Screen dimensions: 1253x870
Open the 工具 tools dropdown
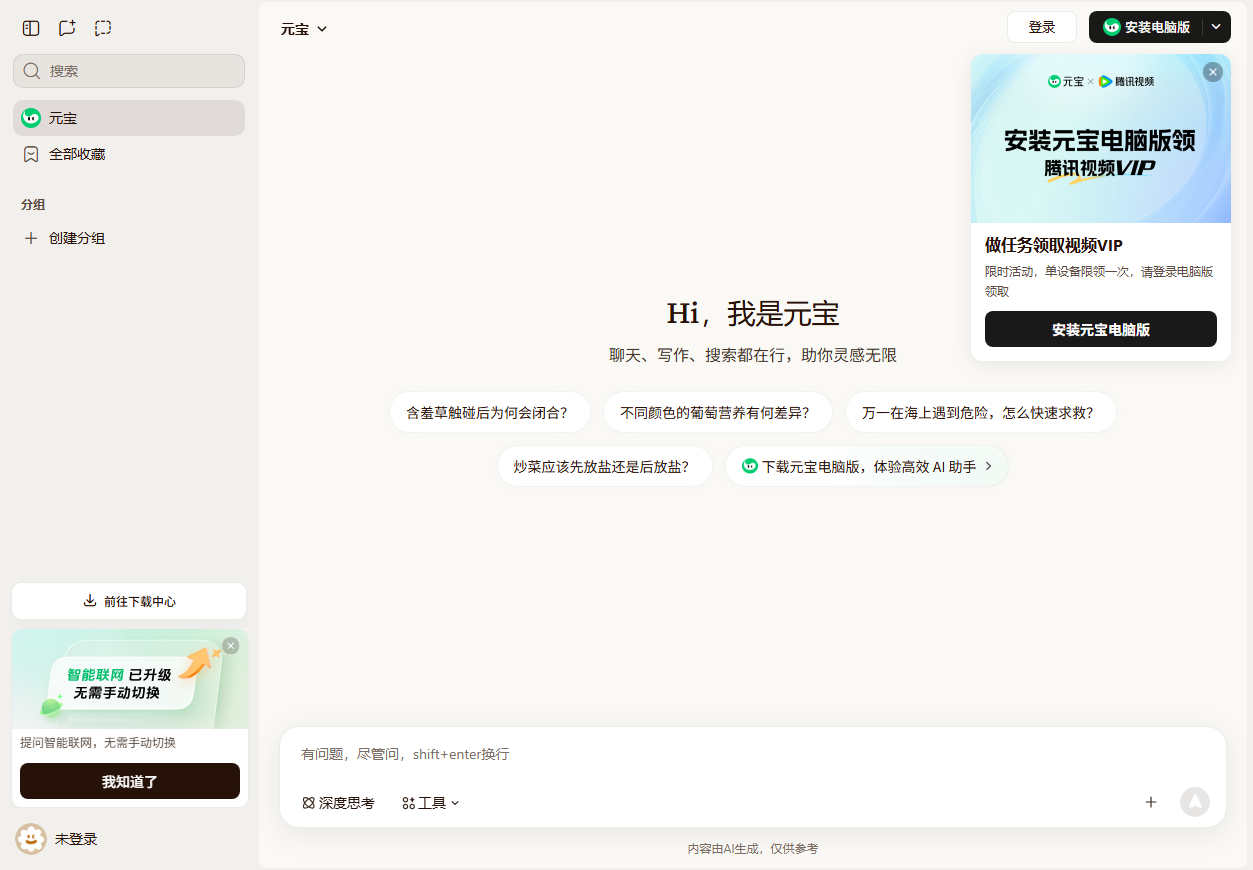point(431,803)
